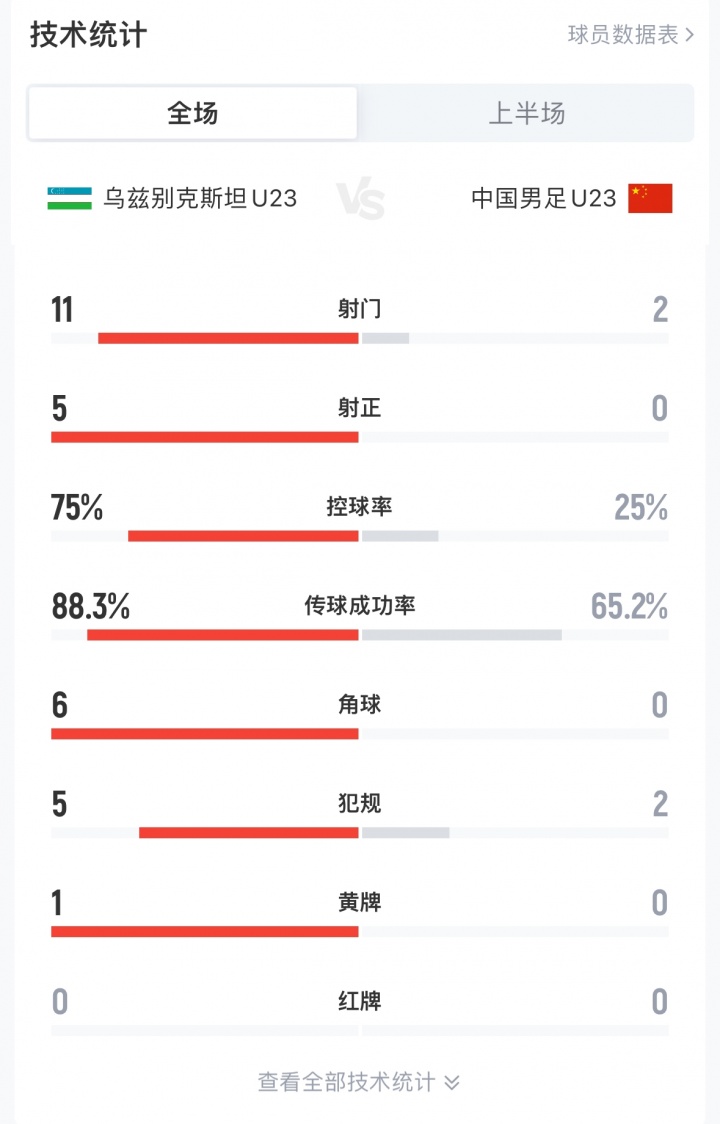Select the 乌兹别克斯坦 U23 team name
720x1124 pixels.
point(200,198)
